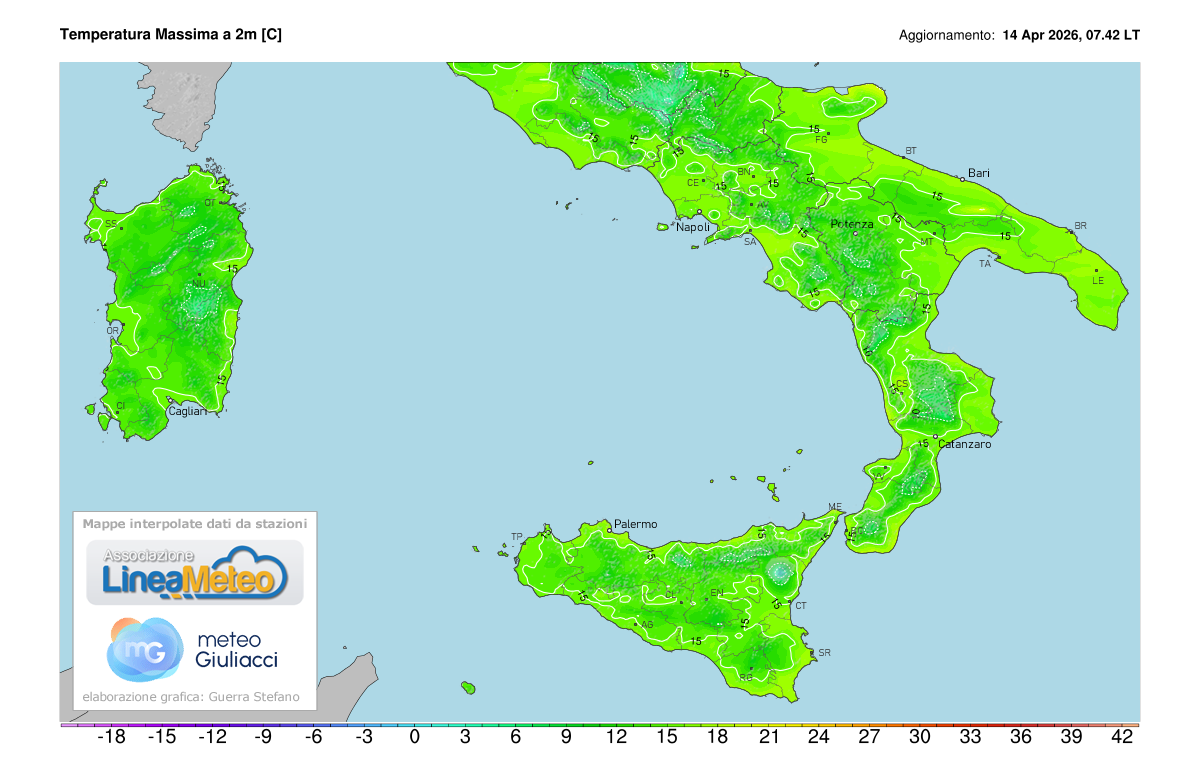The width and height of the screenshot is (1200, 770).
Task: Click the Aggiornamento timestamp text
Action: coord(1020,32)
